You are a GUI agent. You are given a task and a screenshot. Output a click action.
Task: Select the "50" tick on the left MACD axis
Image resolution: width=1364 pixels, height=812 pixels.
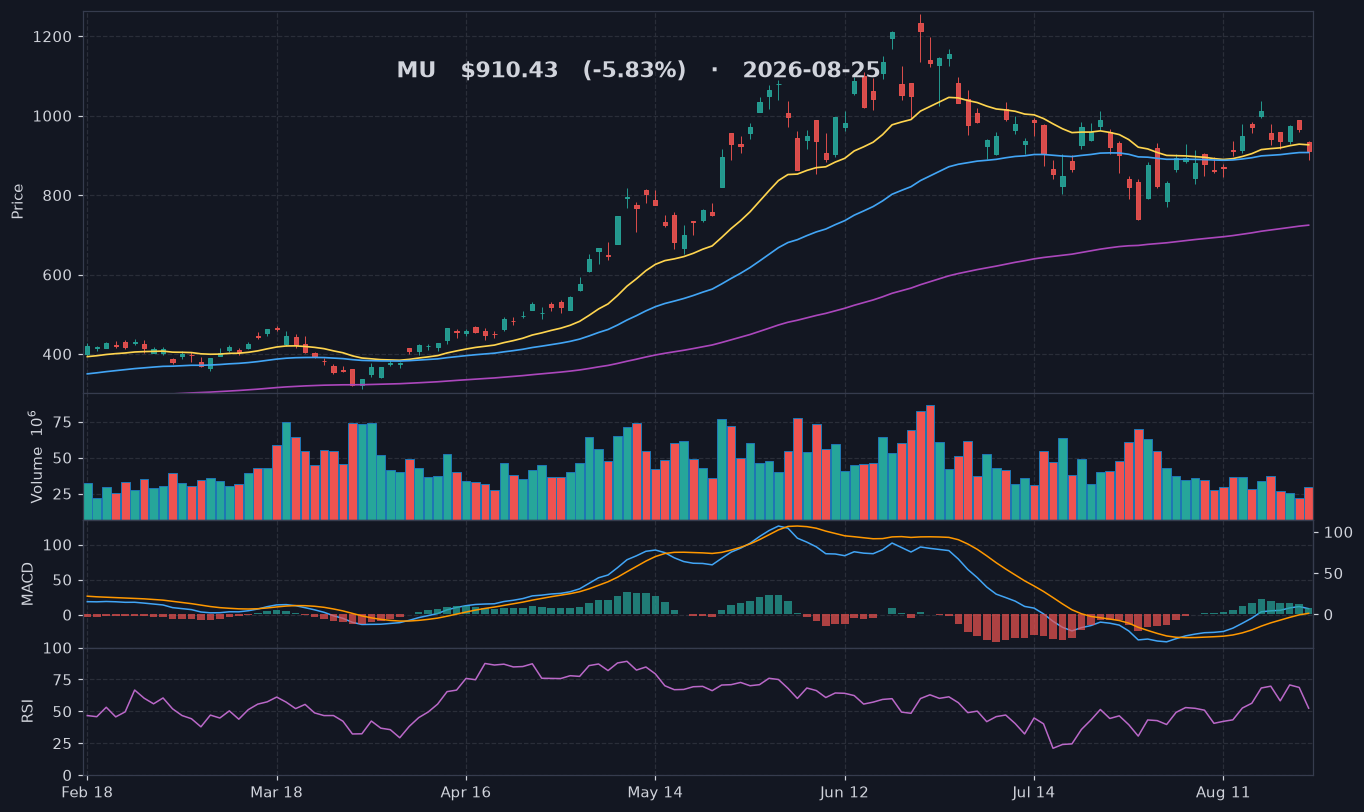point(62,580)
